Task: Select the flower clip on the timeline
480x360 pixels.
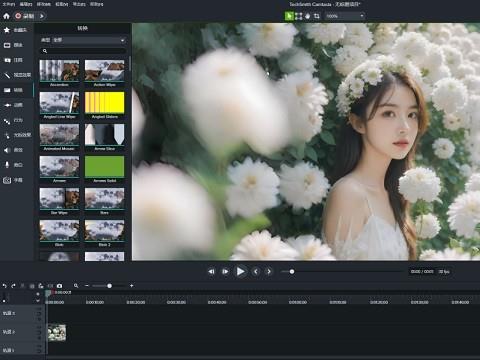Action: [57, 333]
